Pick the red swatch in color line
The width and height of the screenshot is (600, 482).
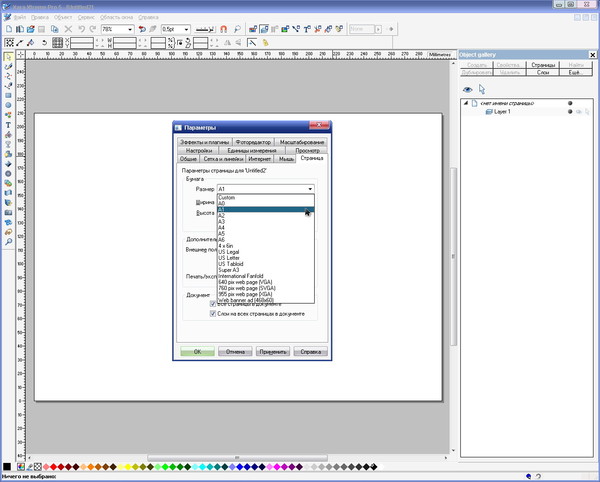click(x=54, y=467)
